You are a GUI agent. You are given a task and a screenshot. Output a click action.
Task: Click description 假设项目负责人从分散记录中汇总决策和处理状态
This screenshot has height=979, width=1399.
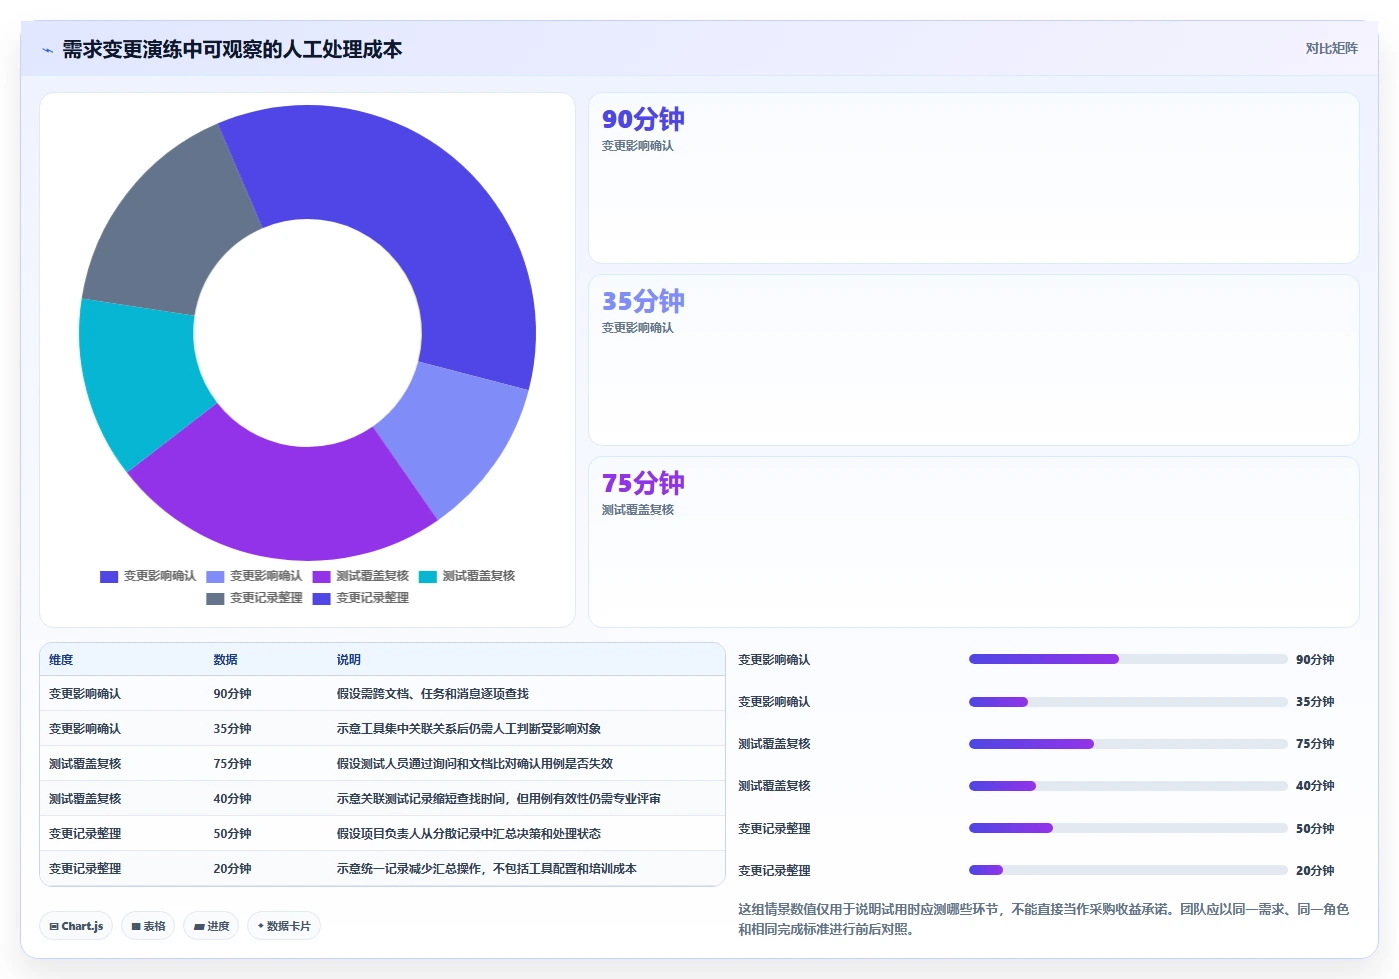click(x=468, y=834)
